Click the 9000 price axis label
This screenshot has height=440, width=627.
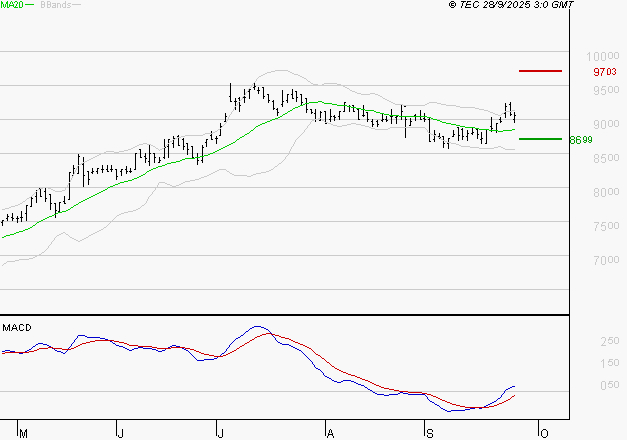pos(606,124)
